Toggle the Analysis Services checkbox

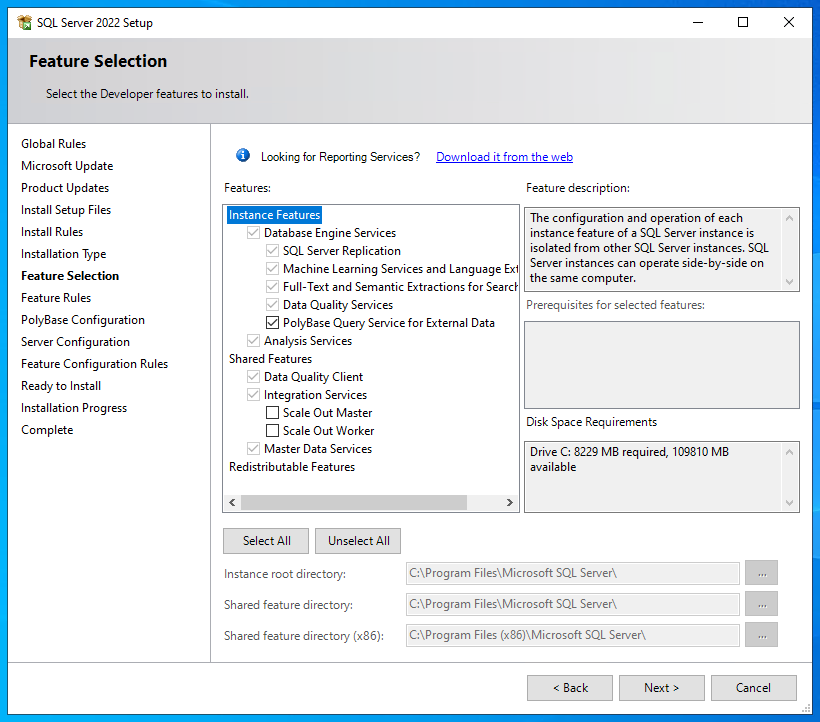click(253, 341)
